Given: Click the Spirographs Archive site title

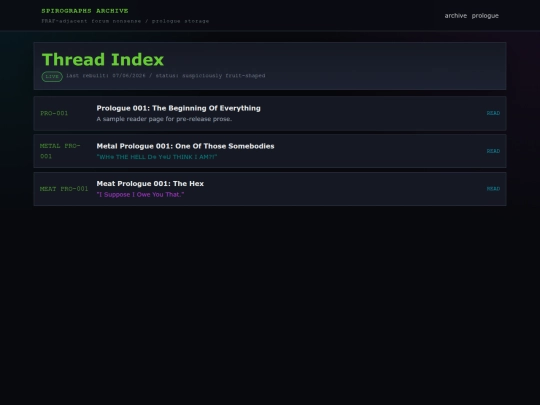Looking at the screenshot, I should [85, 11].
